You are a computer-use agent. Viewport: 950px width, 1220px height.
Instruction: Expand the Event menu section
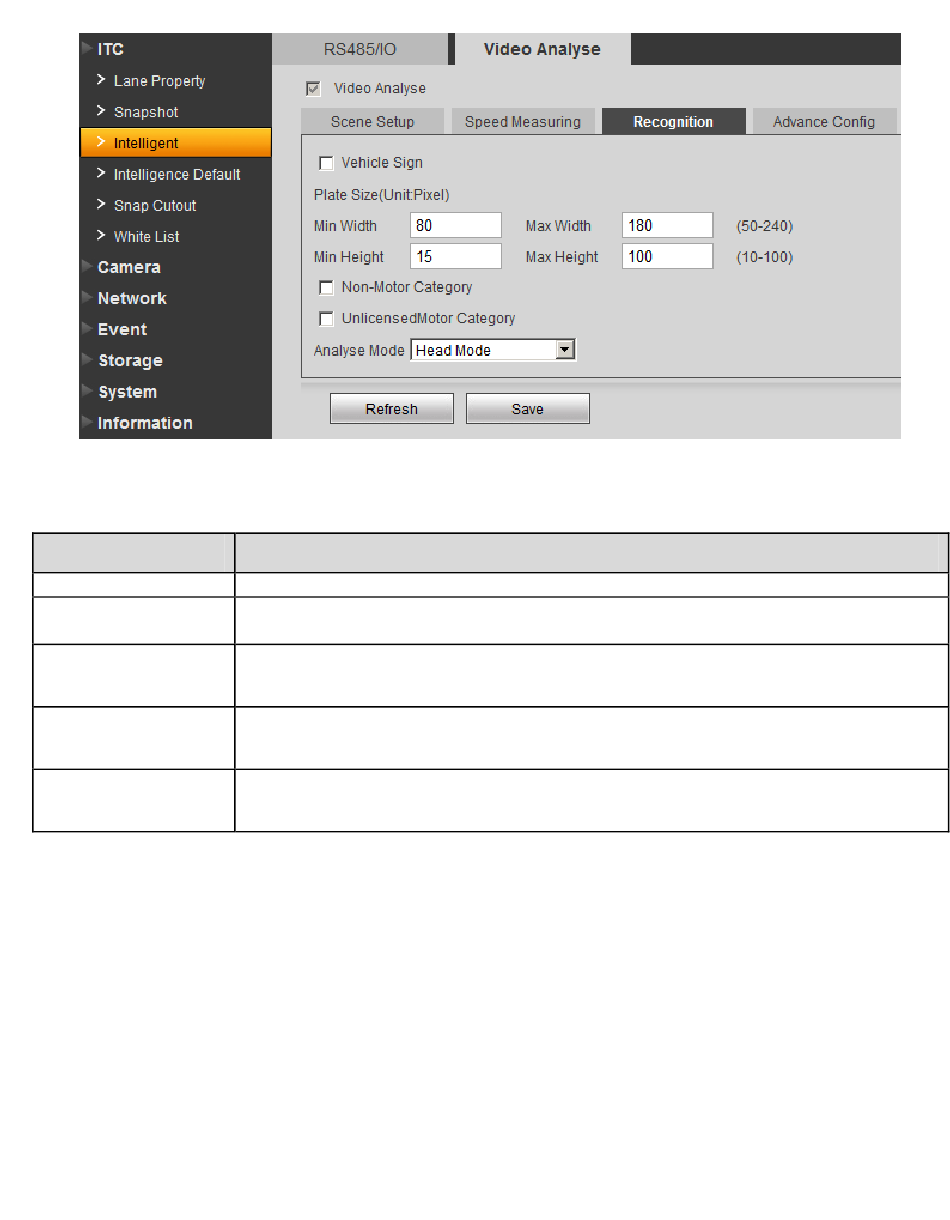tap(122, 330)
